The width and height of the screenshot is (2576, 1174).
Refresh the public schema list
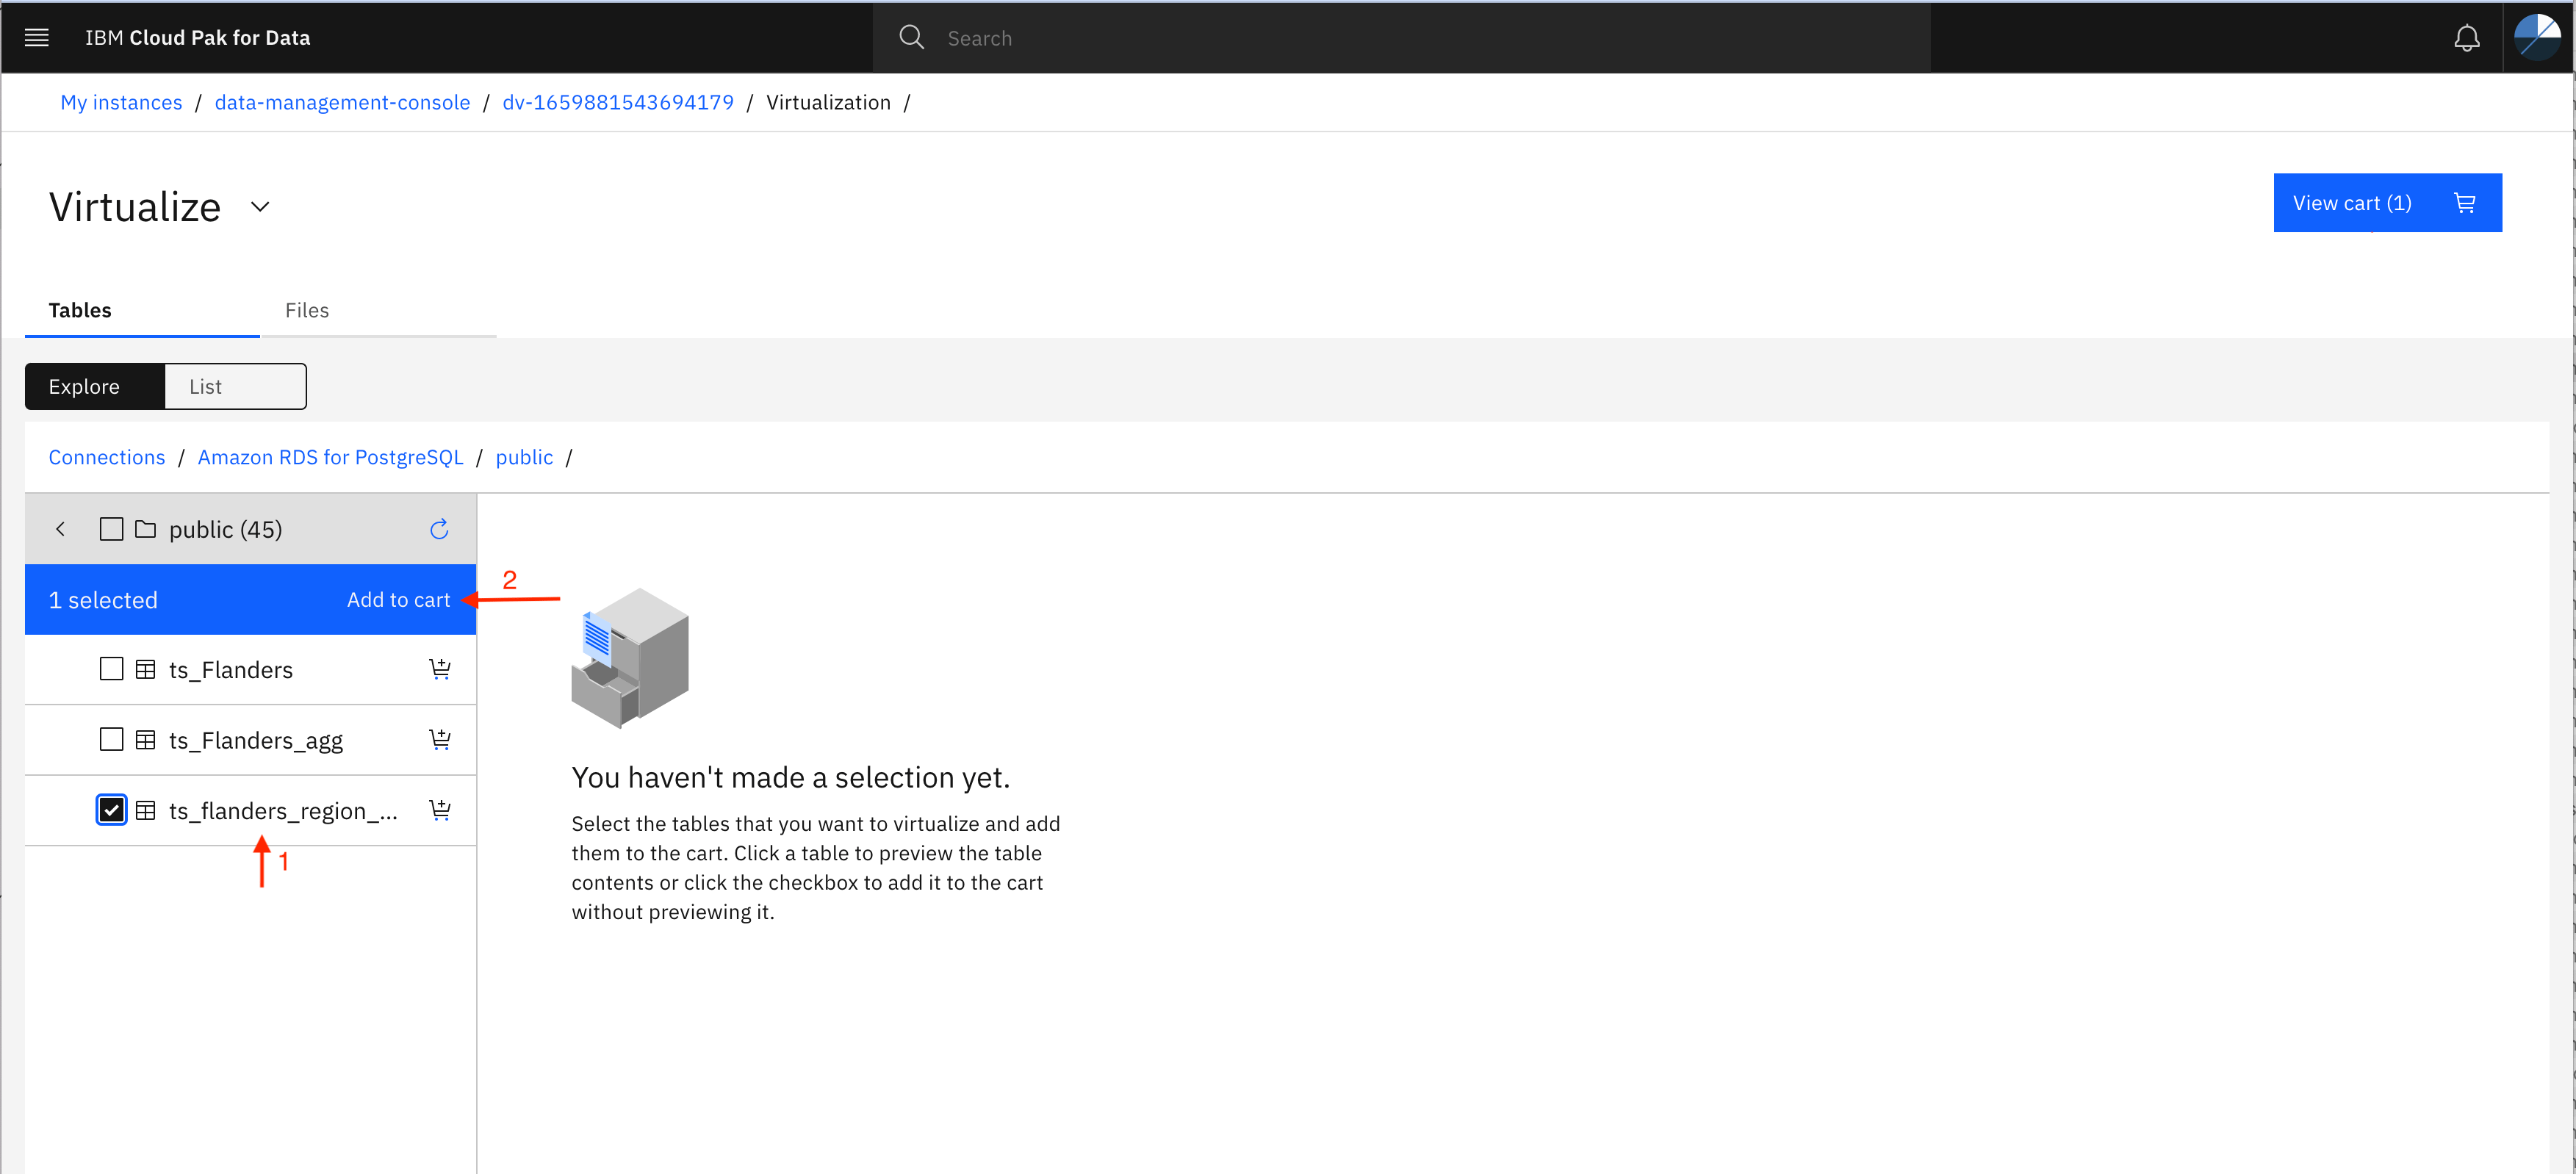(x=439, y=529)
